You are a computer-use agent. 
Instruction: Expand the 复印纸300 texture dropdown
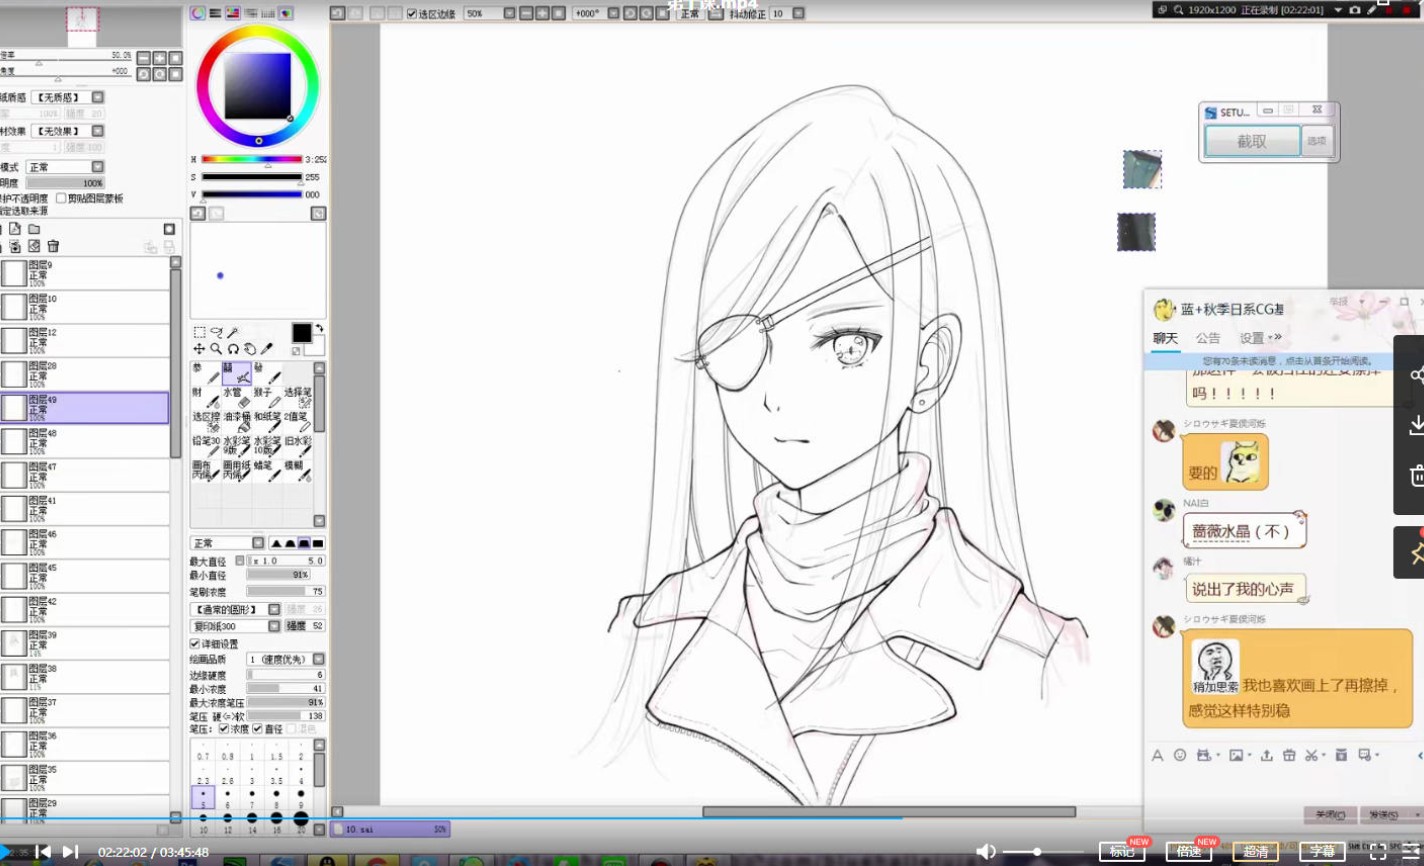(274, 626)
